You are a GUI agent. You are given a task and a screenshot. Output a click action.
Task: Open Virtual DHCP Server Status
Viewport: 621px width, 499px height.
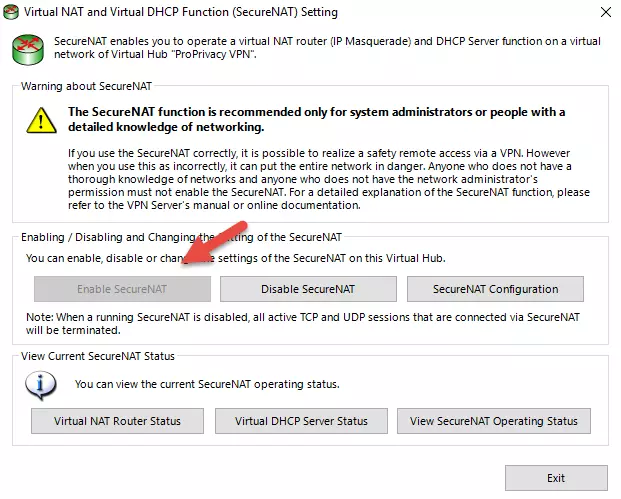[x=301, y=421]
